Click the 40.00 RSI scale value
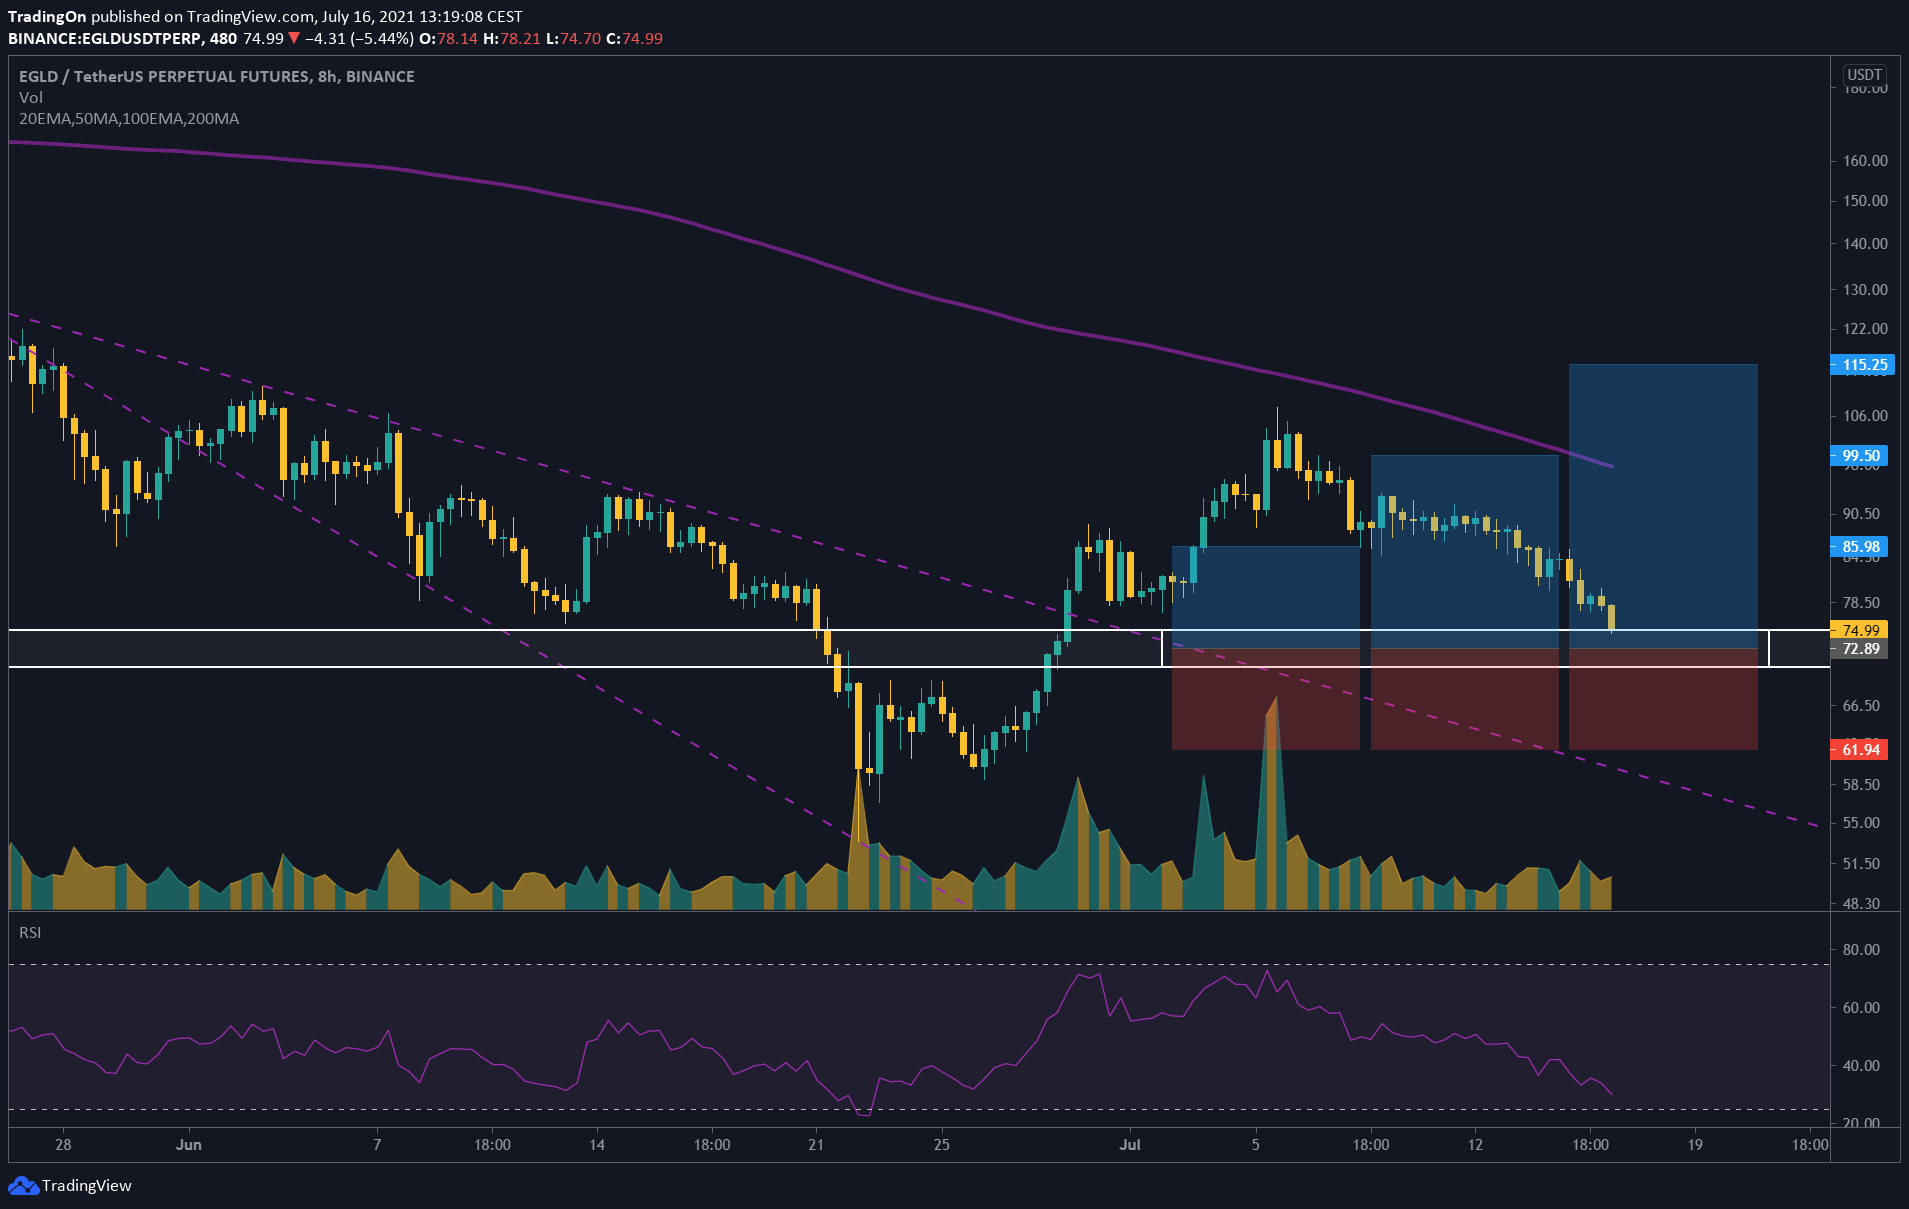The image size is (1909, 1209). click(x=1861, y=1065)
